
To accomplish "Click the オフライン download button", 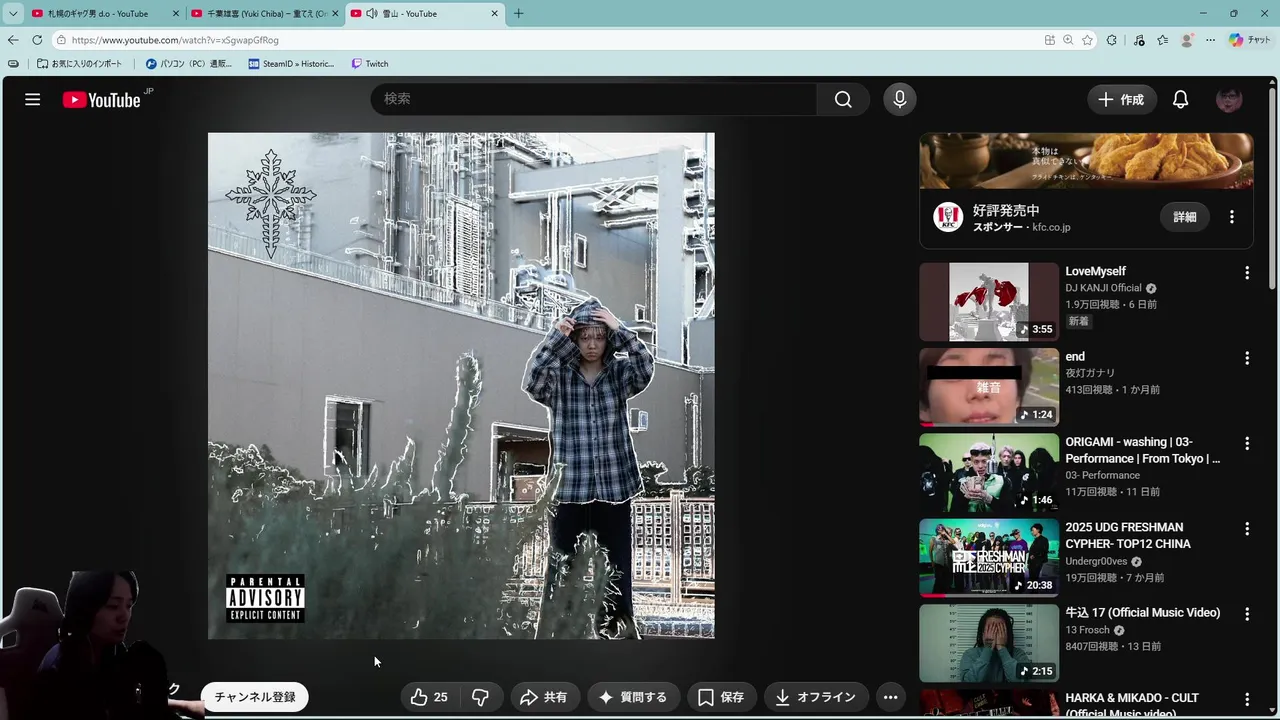I will point(816,697).
